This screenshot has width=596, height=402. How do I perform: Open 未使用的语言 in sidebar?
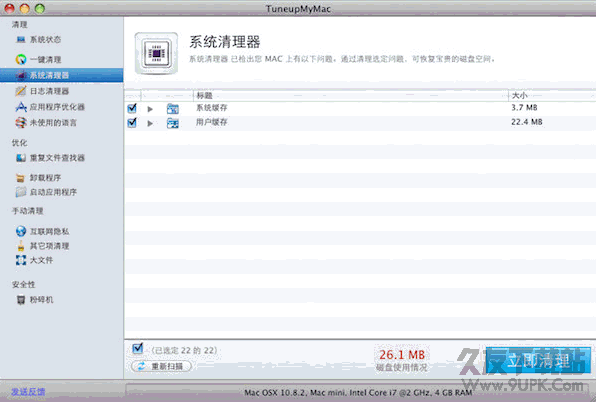(53, 123)
